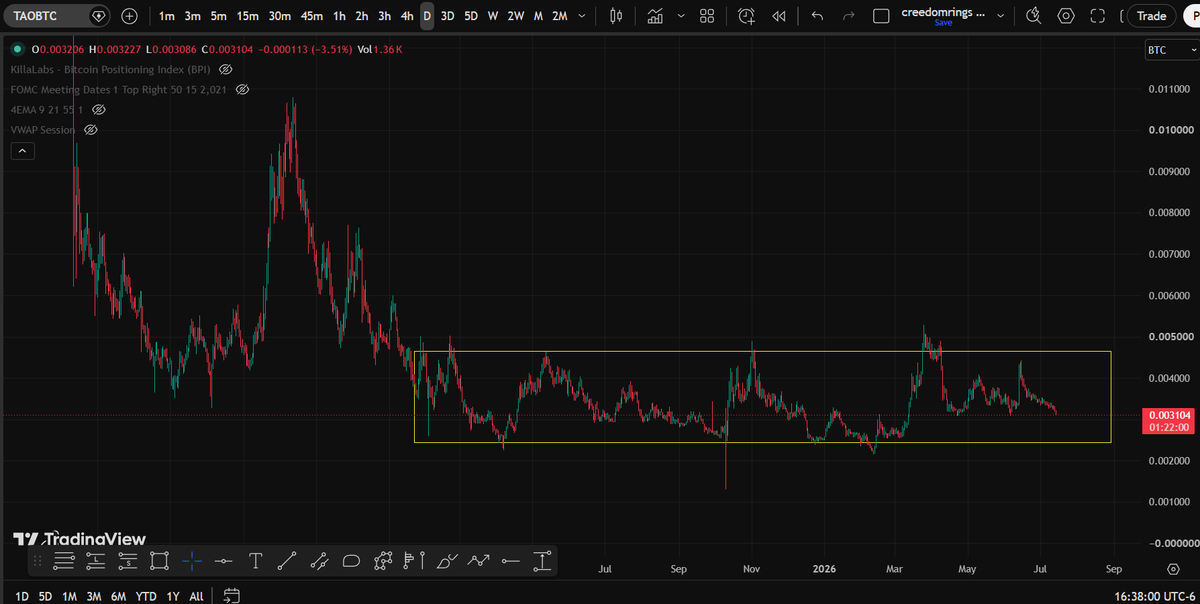Open the Indicators icon
The width and height of the screenshot is (1200, 604).
pos(655,16)
